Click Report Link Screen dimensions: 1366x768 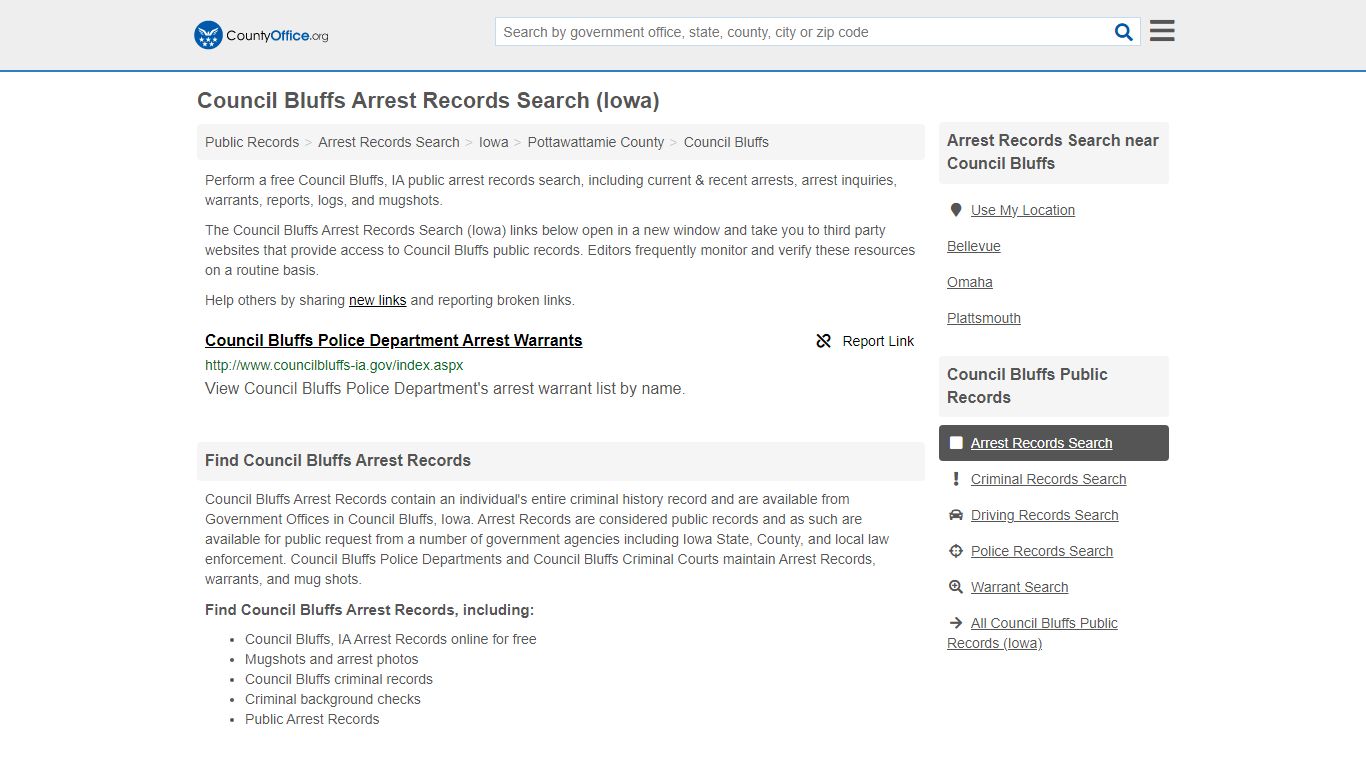(878, 341)
